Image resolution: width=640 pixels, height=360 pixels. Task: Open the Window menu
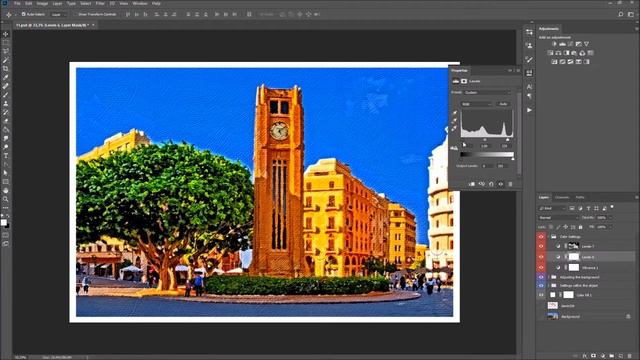coord(140,3)
